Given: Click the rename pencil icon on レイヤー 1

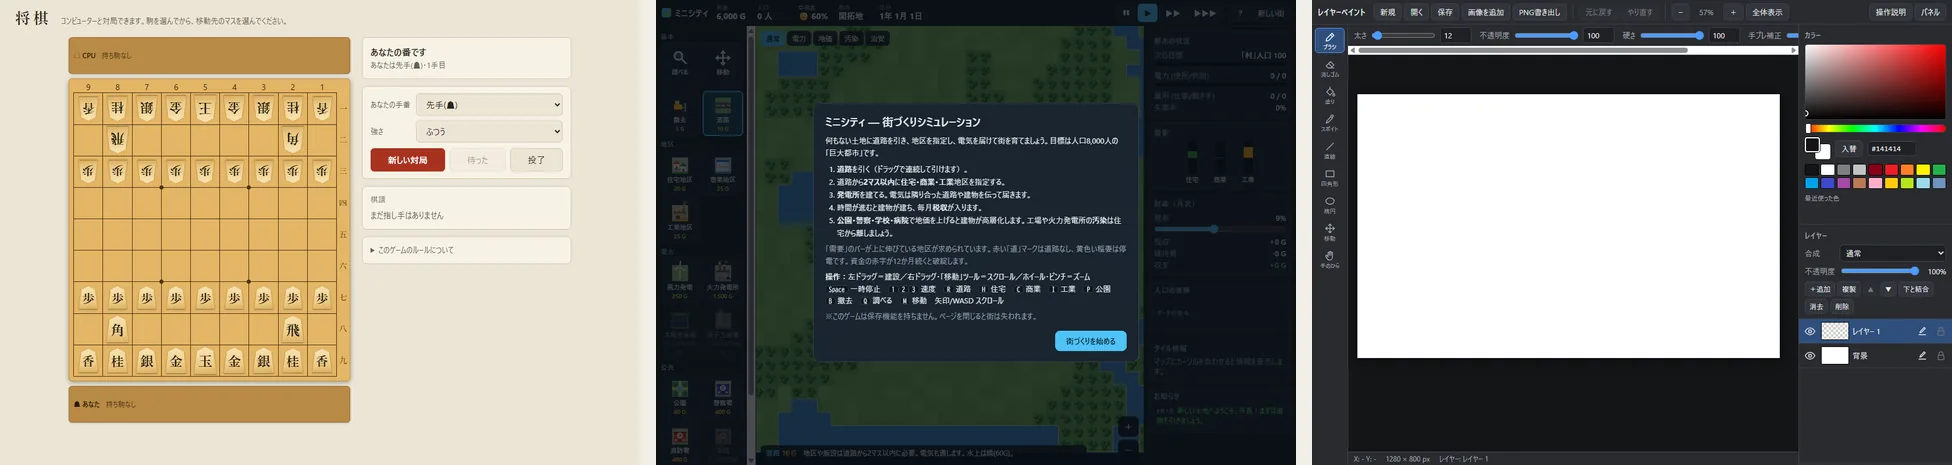Looking at the screenshot, I should (x=1921, y=331).
